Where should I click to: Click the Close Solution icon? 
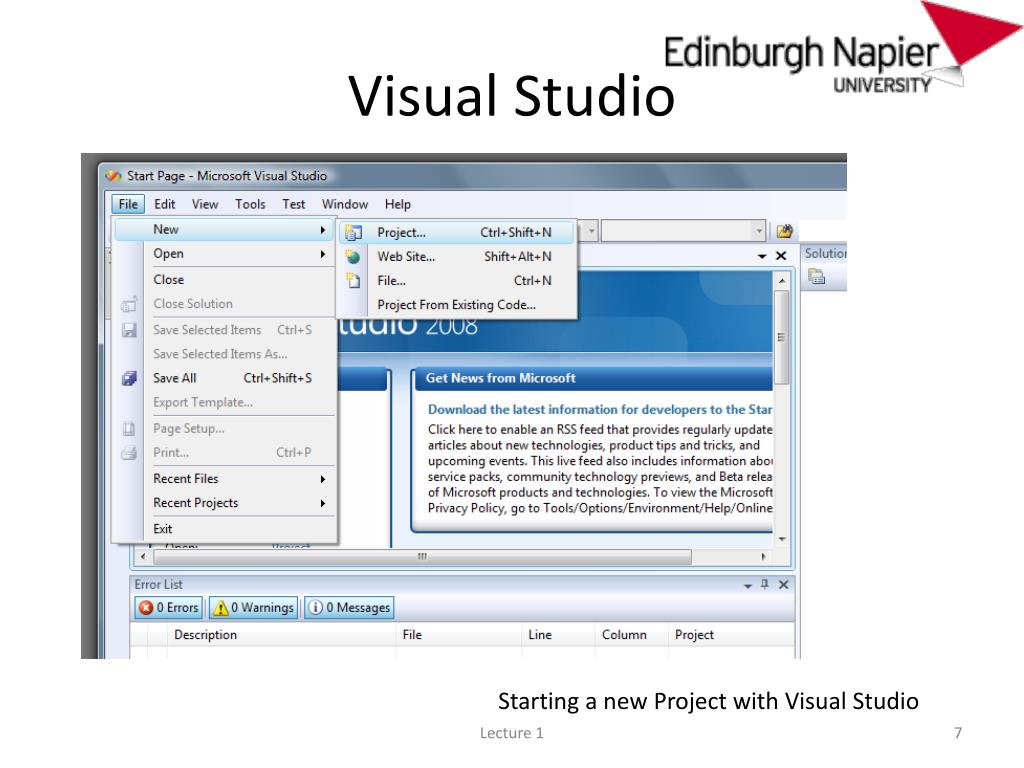[x=129, y=304]
